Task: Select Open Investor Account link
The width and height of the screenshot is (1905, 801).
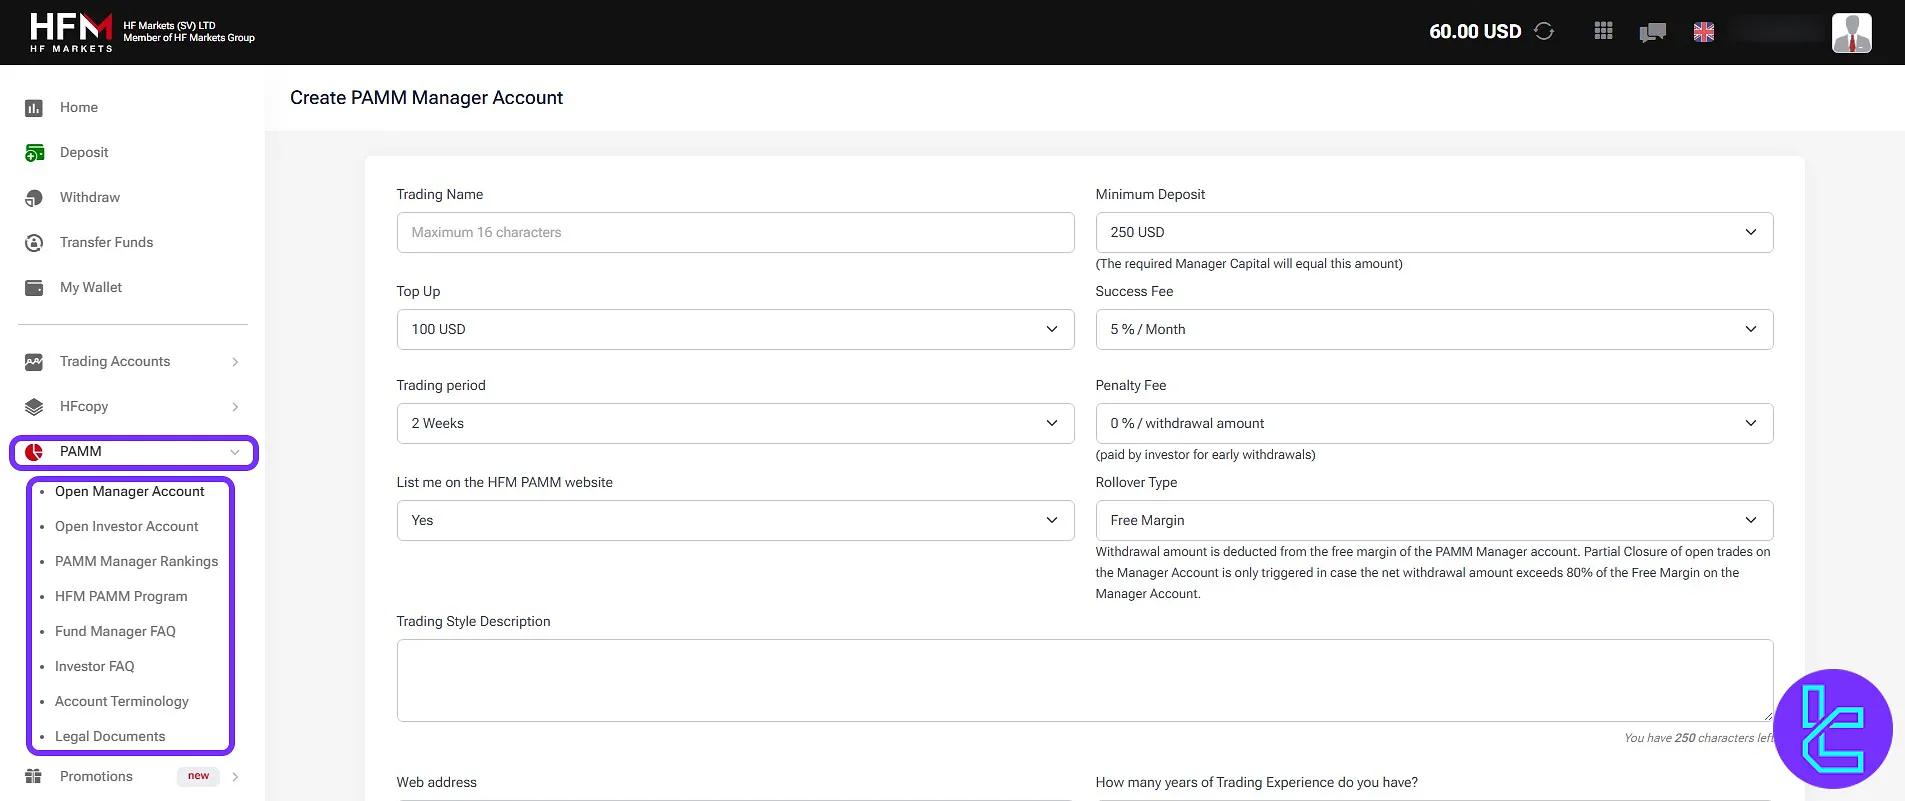Action: (126, 526)
